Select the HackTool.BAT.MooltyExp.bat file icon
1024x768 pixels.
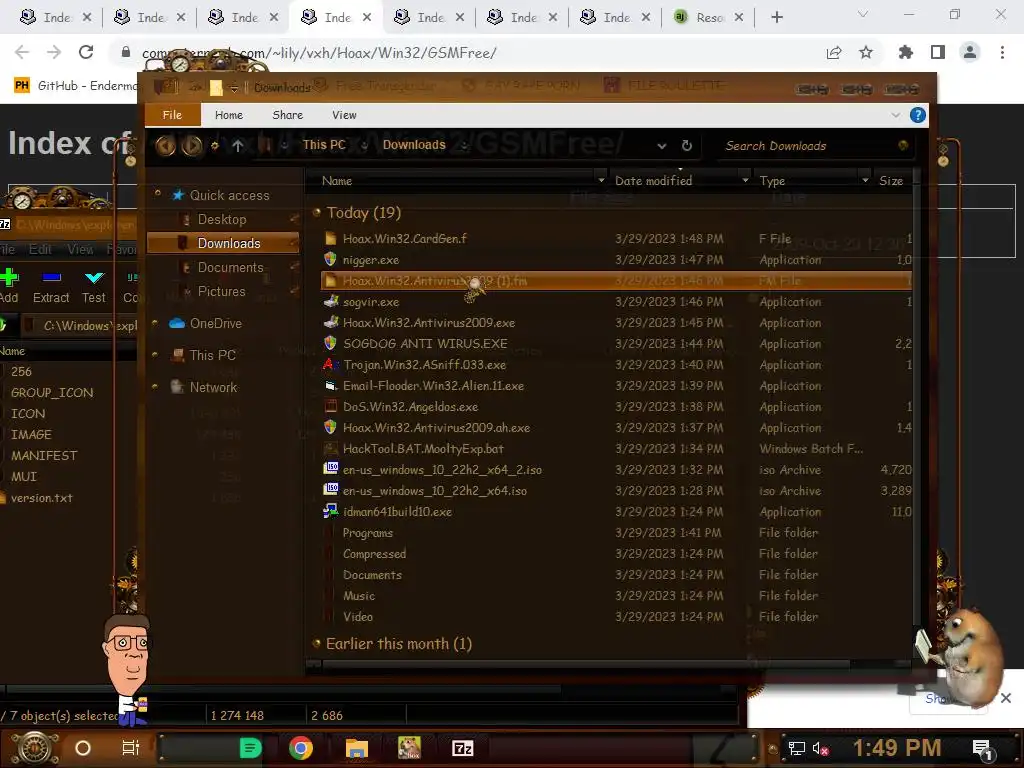(330, 449)
